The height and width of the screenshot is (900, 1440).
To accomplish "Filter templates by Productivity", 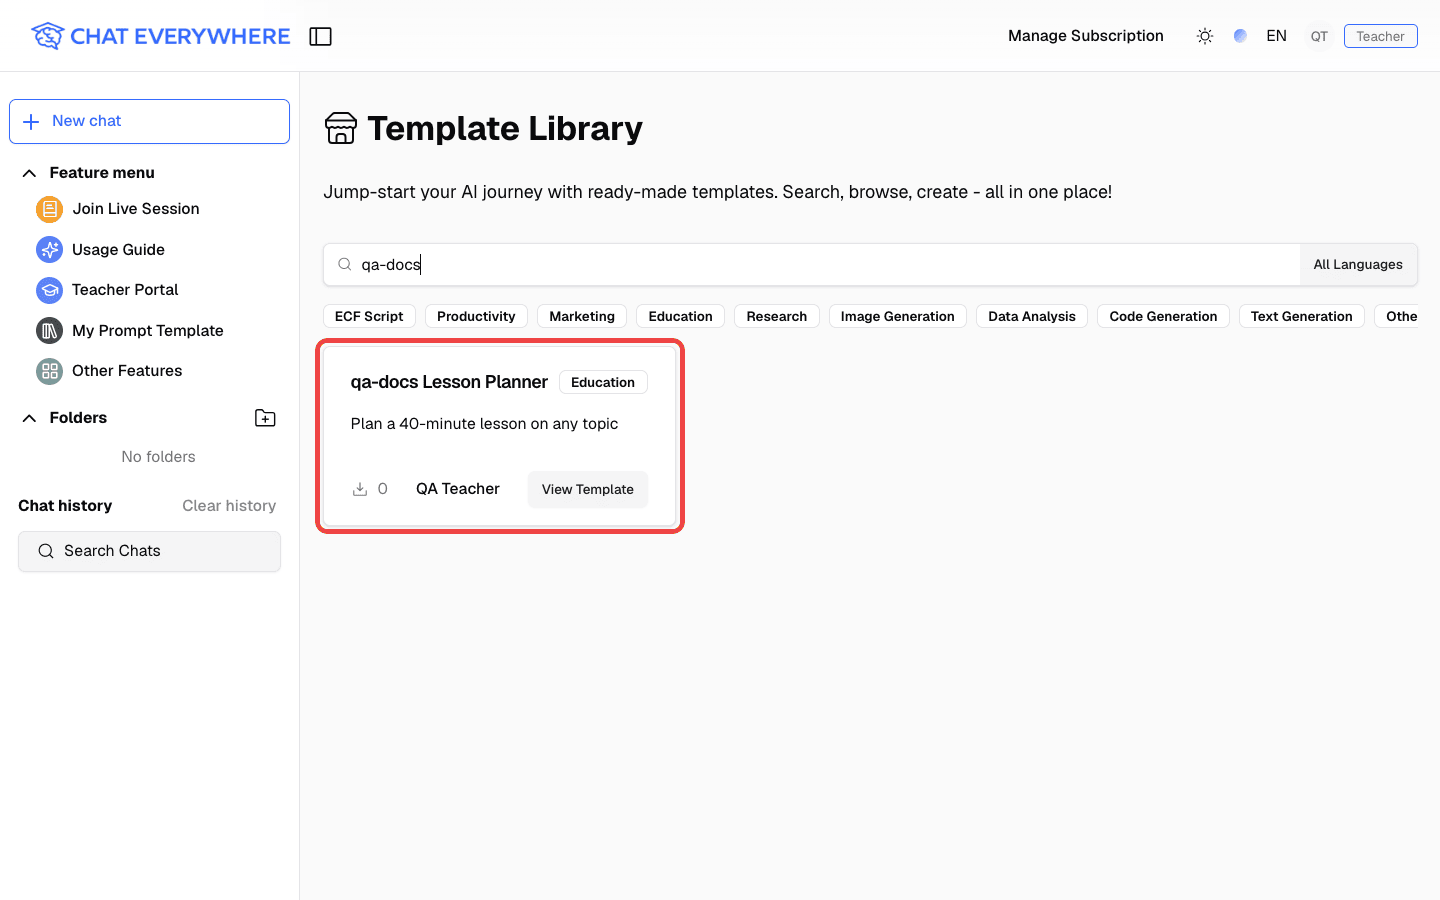I will pos(476,316).
